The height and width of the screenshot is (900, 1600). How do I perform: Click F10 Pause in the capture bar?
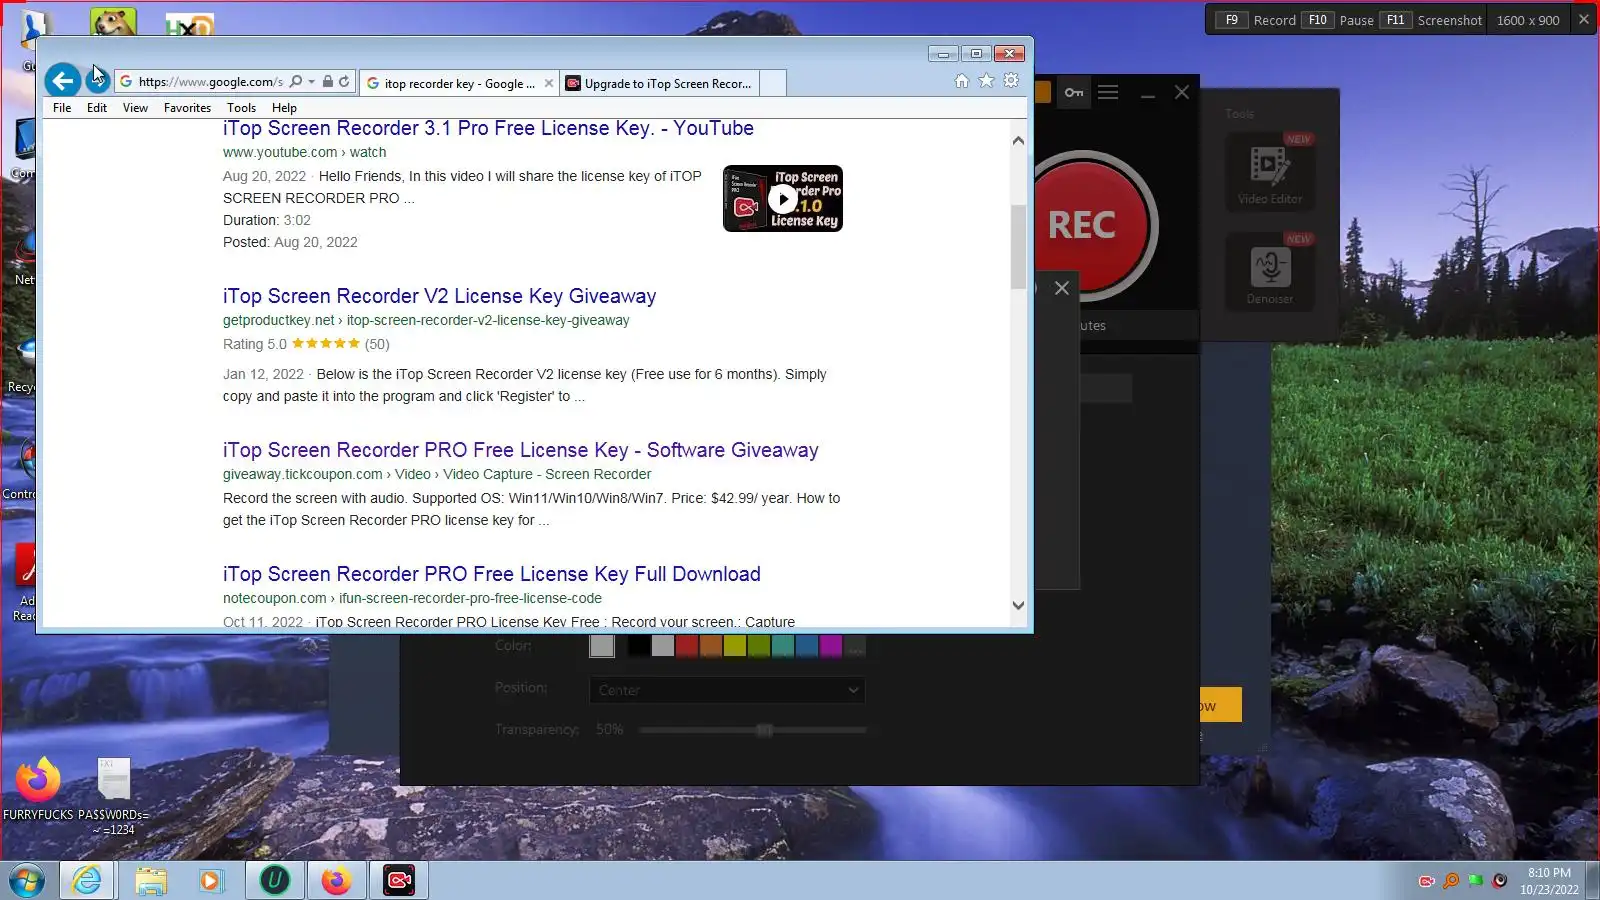1338,20
